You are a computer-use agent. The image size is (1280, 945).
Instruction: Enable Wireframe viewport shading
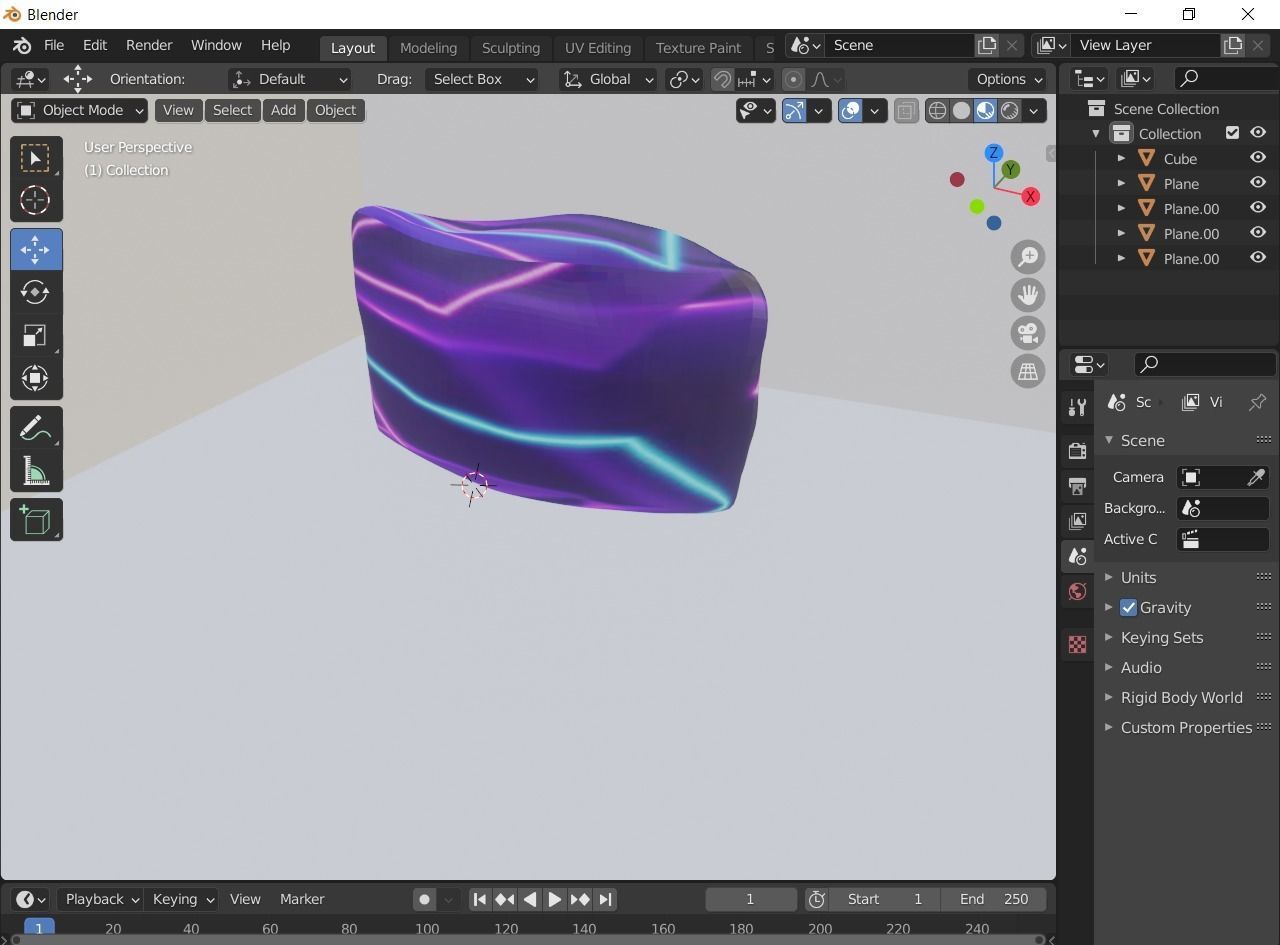(937, 110)
